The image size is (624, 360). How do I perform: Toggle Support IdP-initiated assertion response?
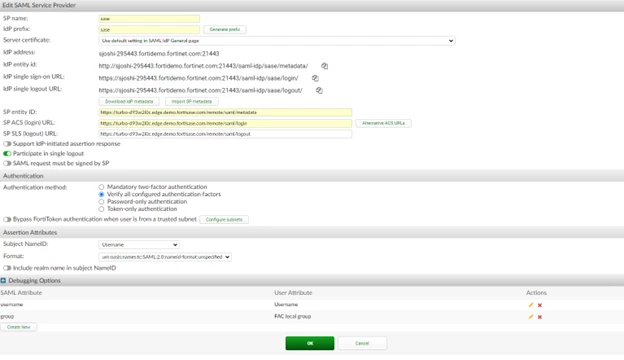(x=7, y=144)
